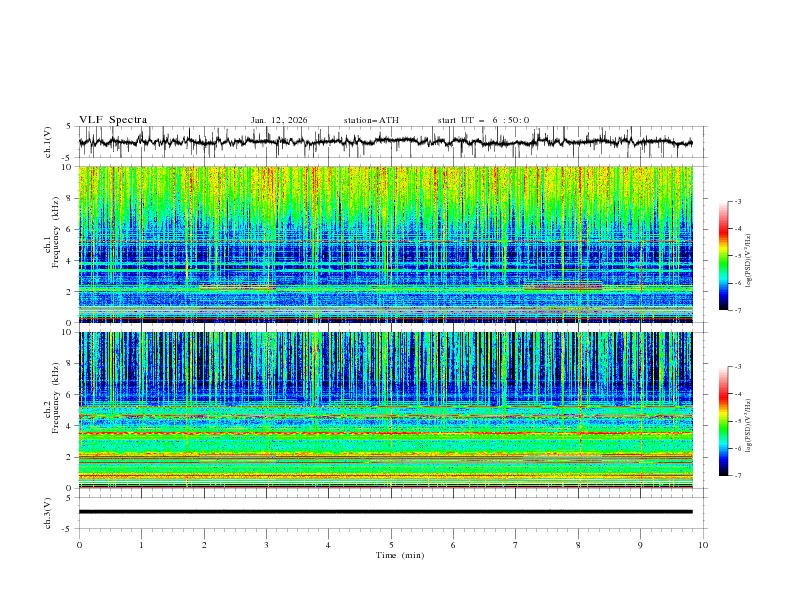The image size is (792, 612).
Task: Click time axis tick label "2"
Action: pyautogui.click(x=204, y=545)
